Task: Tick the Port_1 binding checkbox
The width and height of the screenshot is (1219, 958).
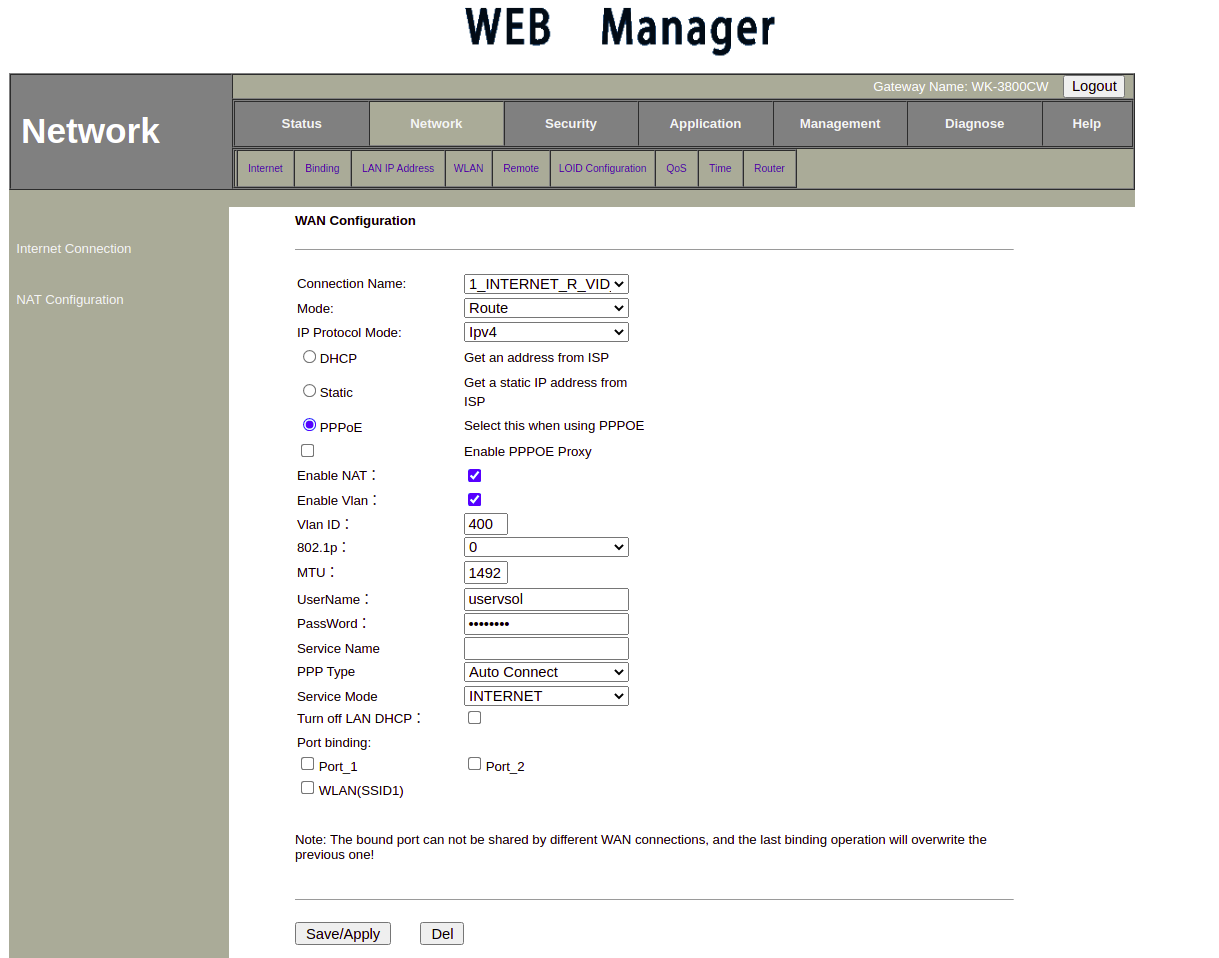Action: pyautogui.click(x=307, y=764)
